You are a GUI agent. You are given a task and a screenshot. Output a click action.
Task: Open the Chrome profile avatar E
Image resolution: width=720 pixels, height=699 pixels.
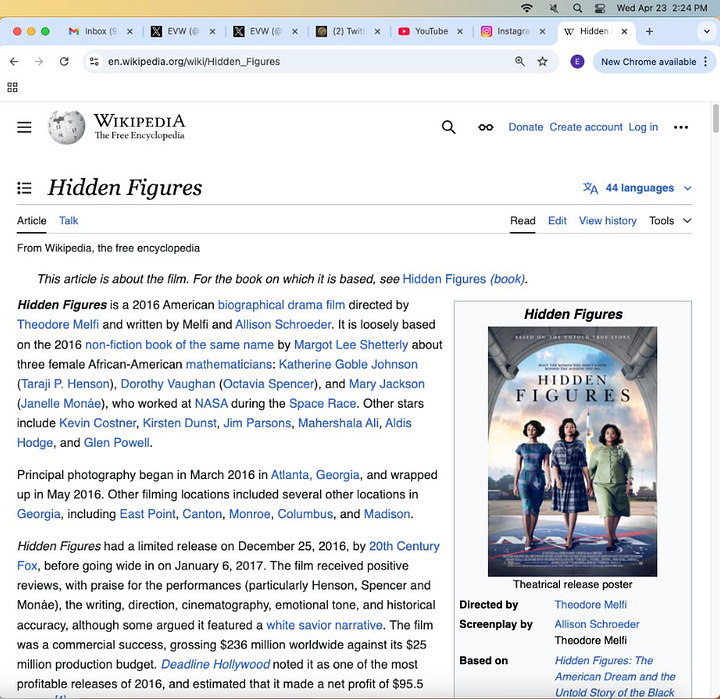pos(577,62)
